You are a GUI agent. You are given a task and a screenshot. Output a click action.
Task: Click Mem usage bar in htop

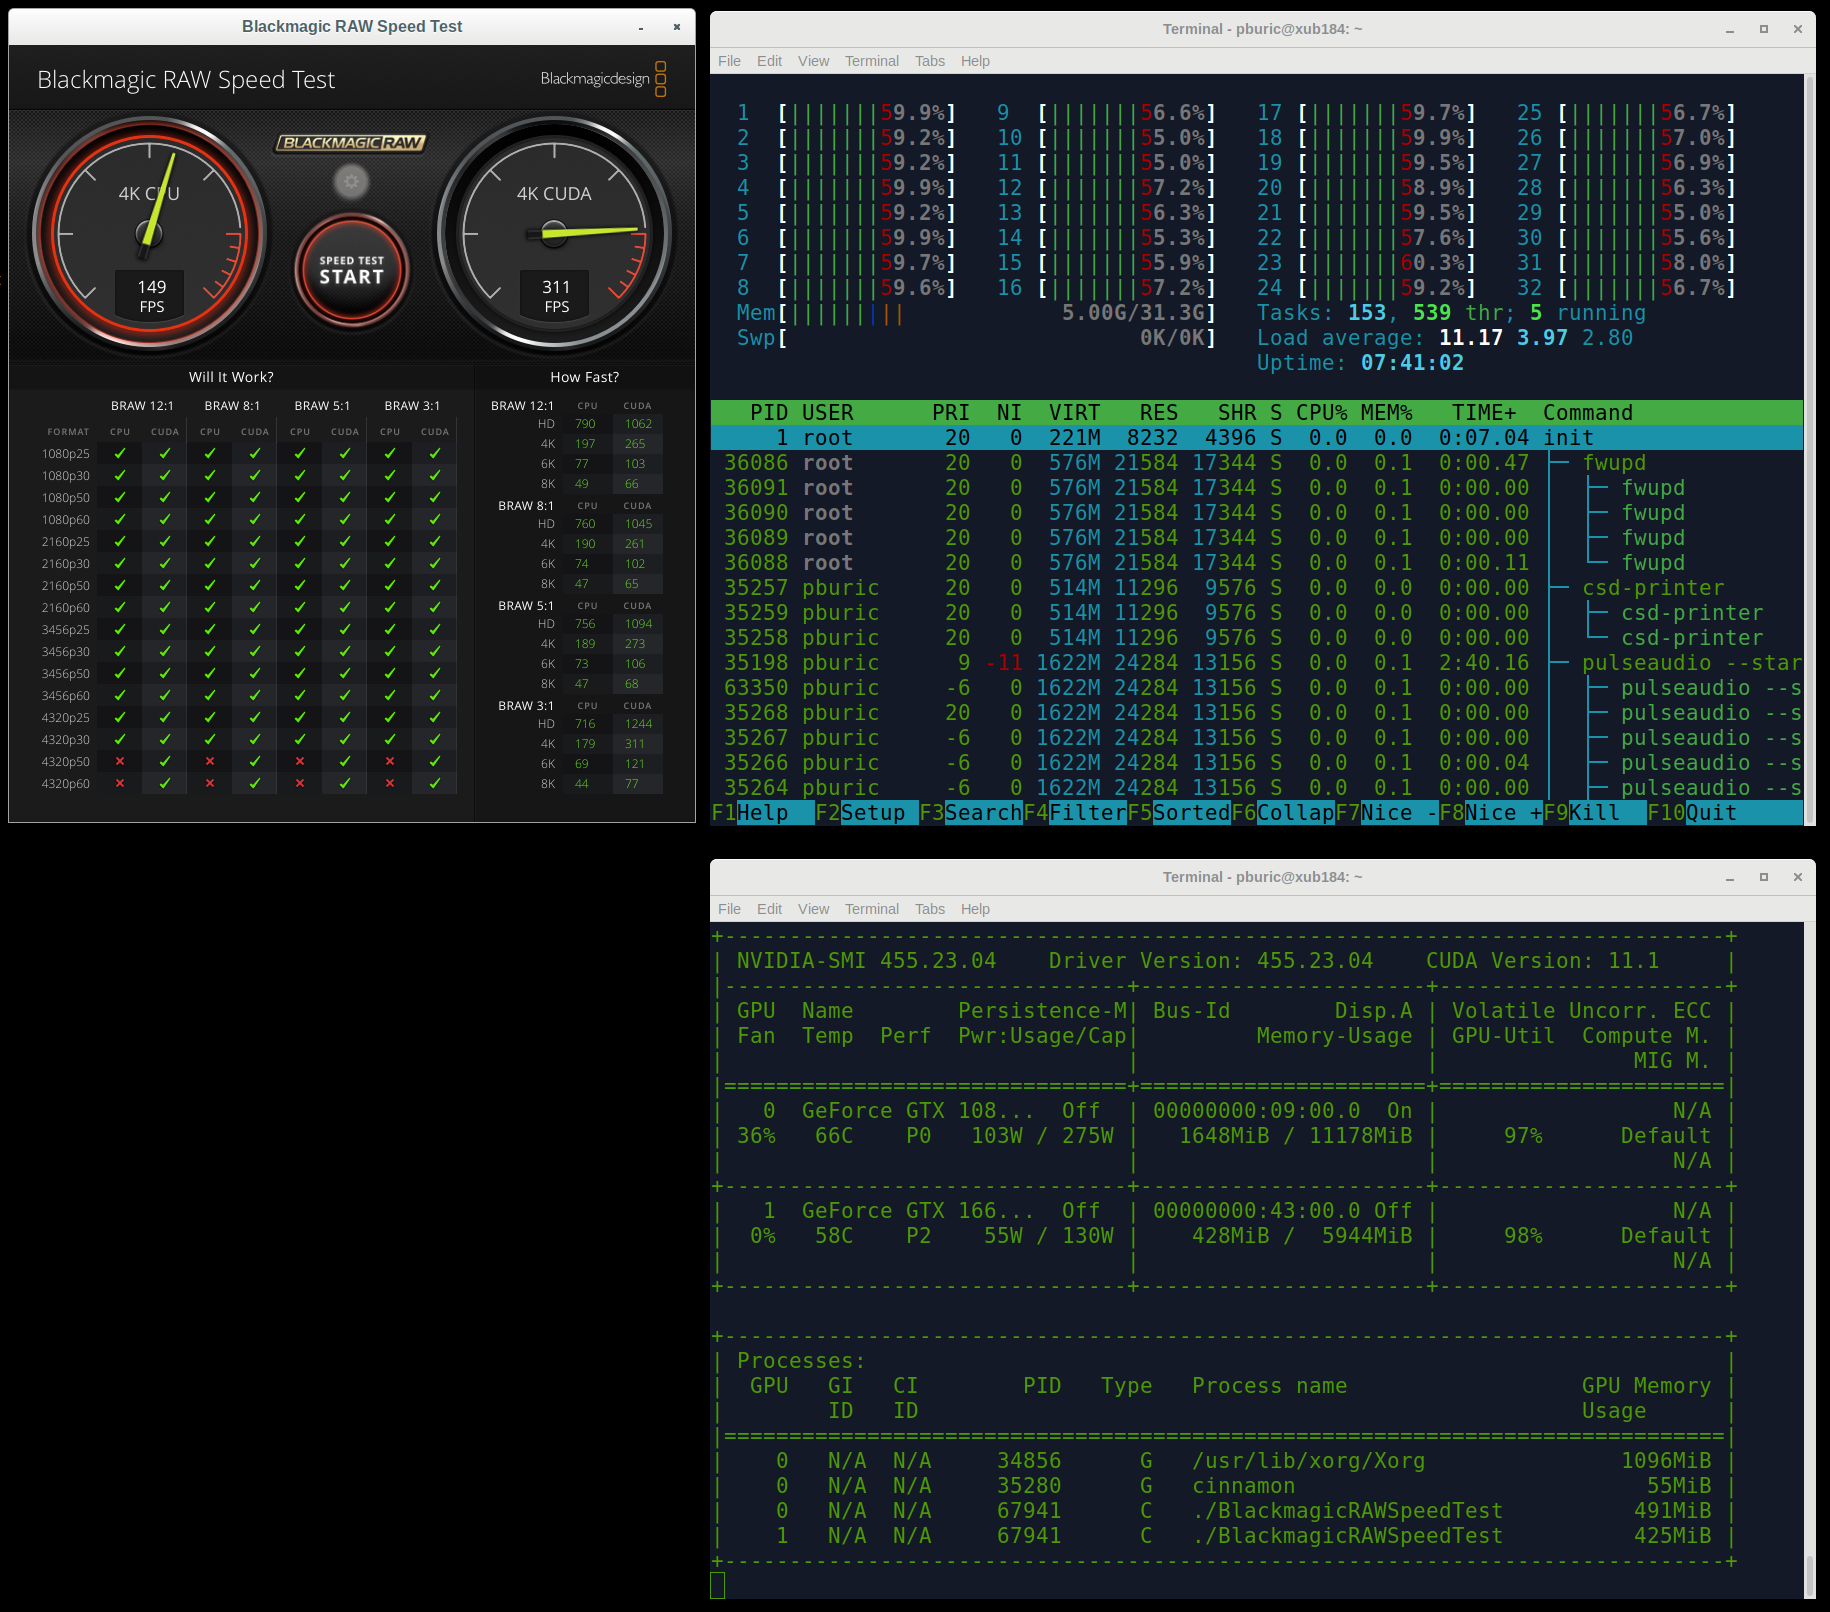pos(976,313)
